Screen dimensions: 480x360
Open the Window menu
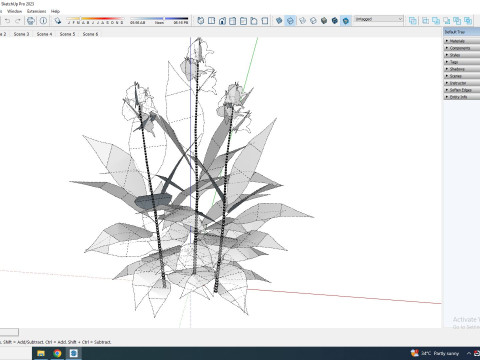click(15, 11)
